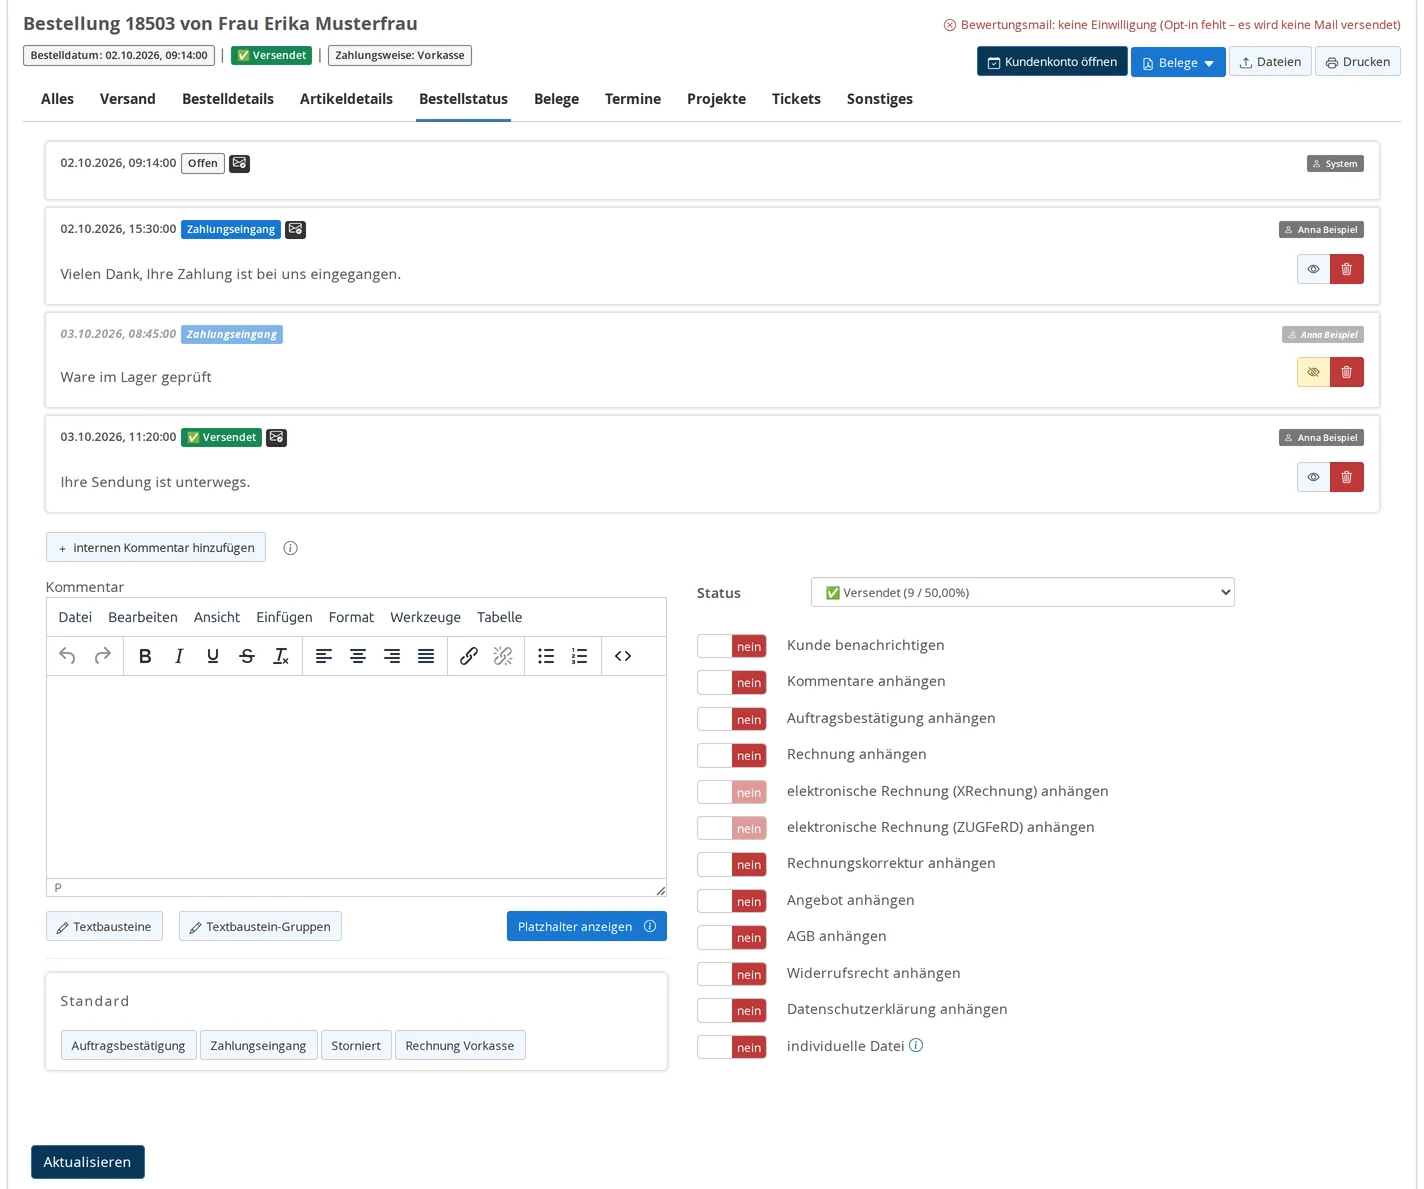Open source code view icon
The width and height of the screenshot is (1424, 1189).
click(x=623, y=656)
